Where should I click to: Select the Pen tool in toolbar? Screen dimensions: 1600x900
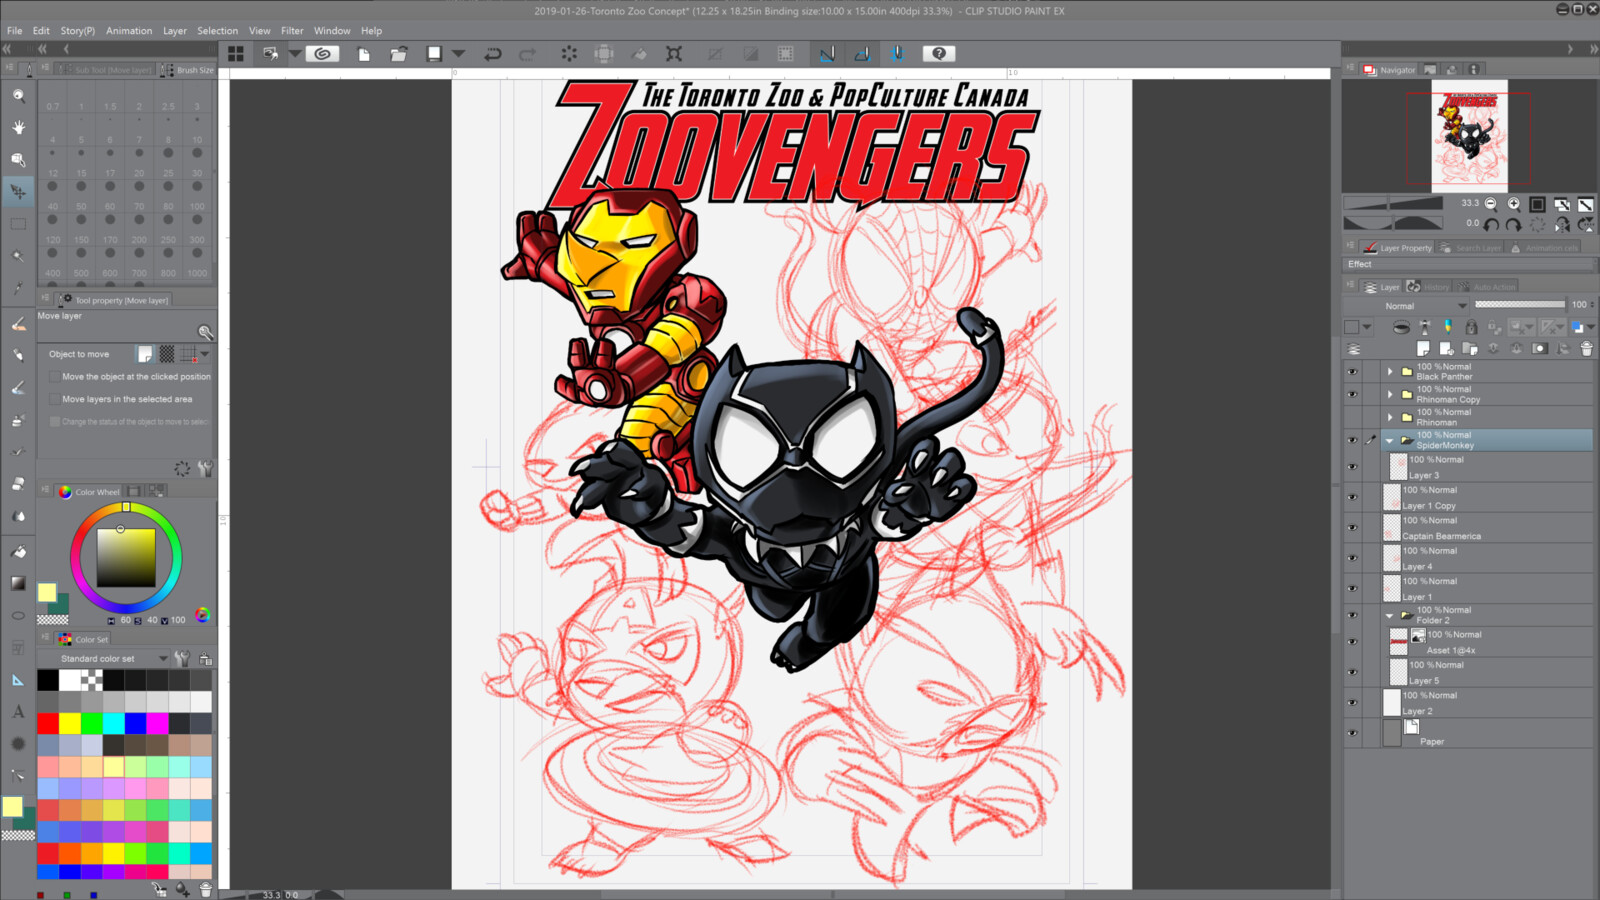(18, 324)
